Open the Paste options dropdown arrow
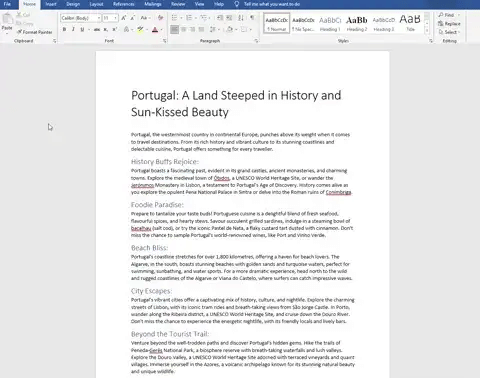 pyautogui.click(x=7, y=33)
